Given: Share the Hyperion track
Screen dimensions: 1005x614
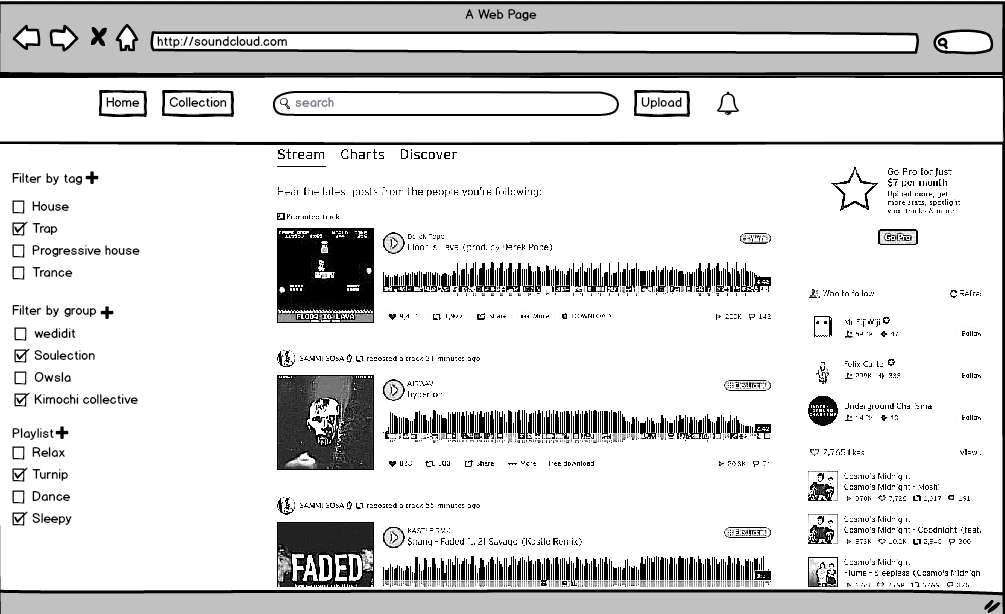Looking at the screenshot, I should pos(479,463).
